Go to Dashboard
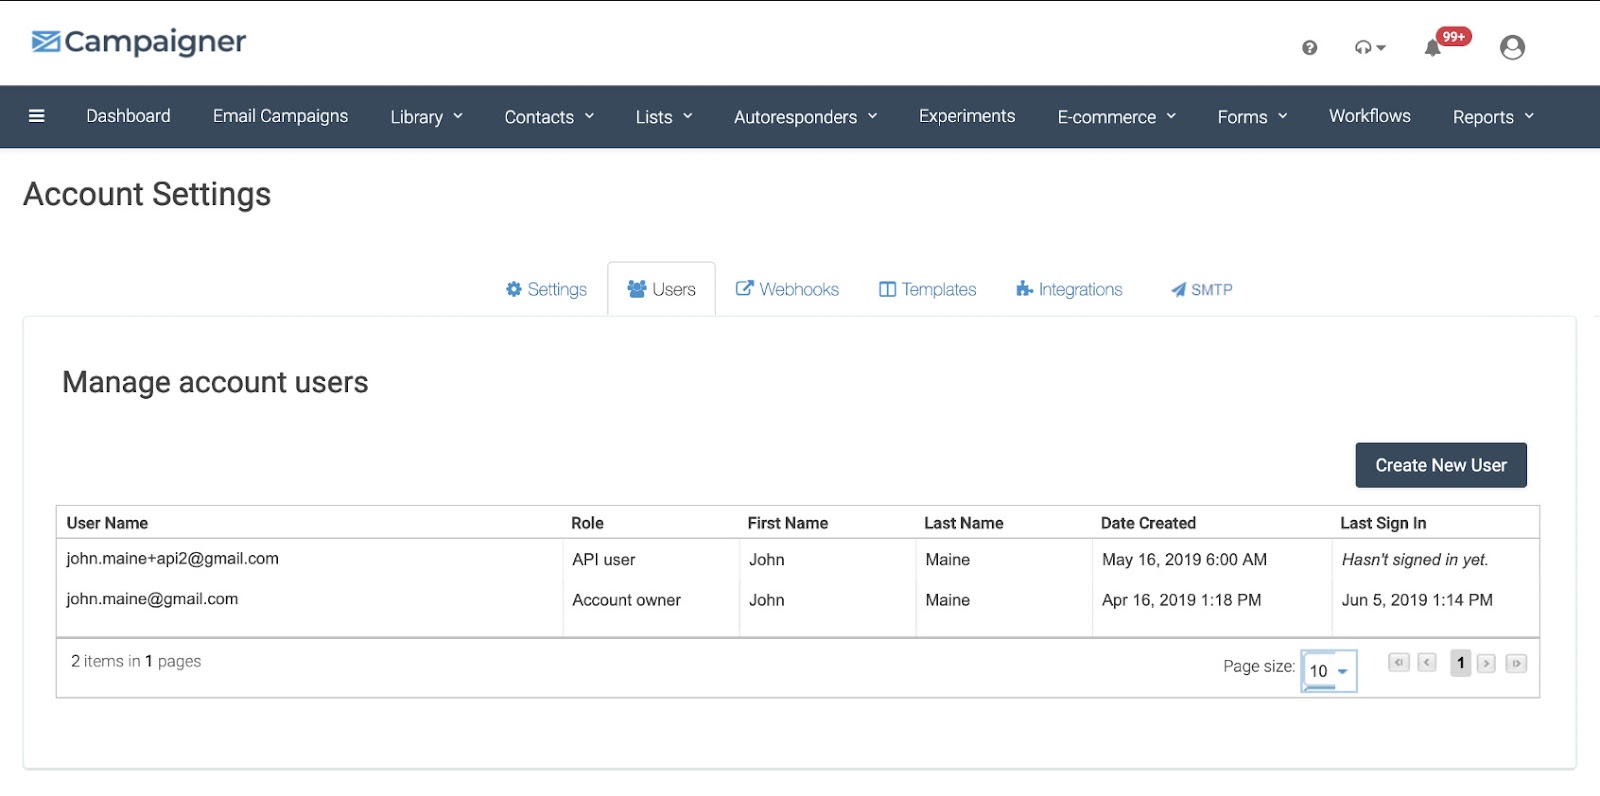Image resolution: width=1600 pixels, height=796 pixels. pos(128,116)
